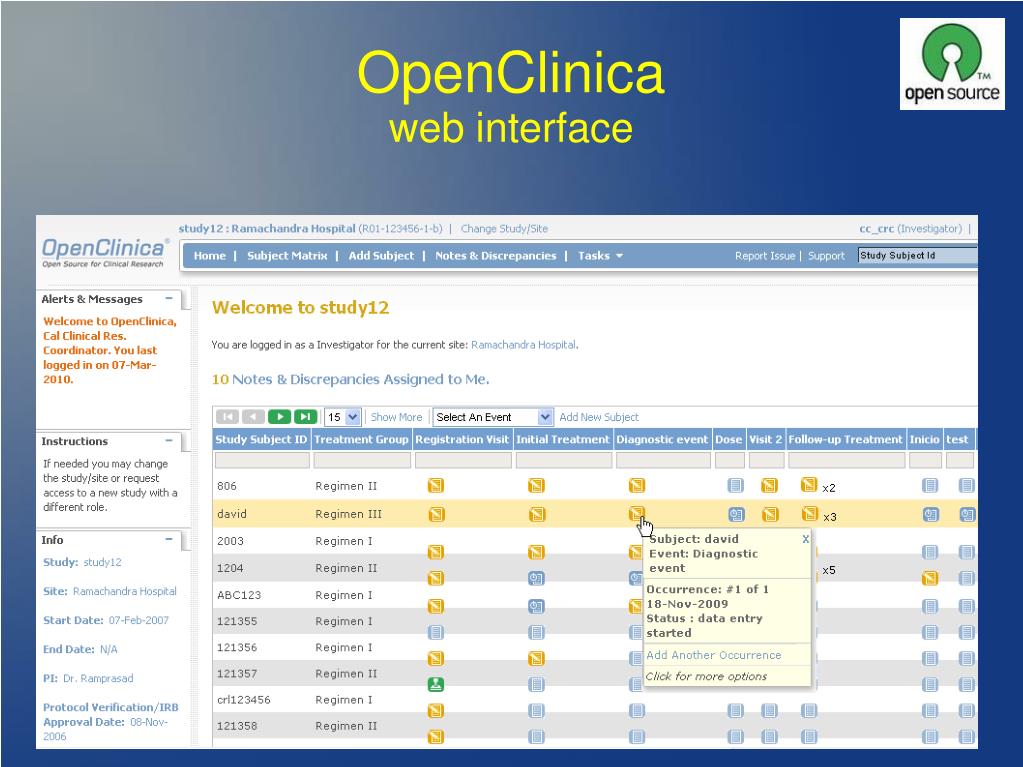Open Initial Treatment icon for subject ABC123
This screenshot has height=767, width=1023.
pyautogui.click(x=536, y=607)
